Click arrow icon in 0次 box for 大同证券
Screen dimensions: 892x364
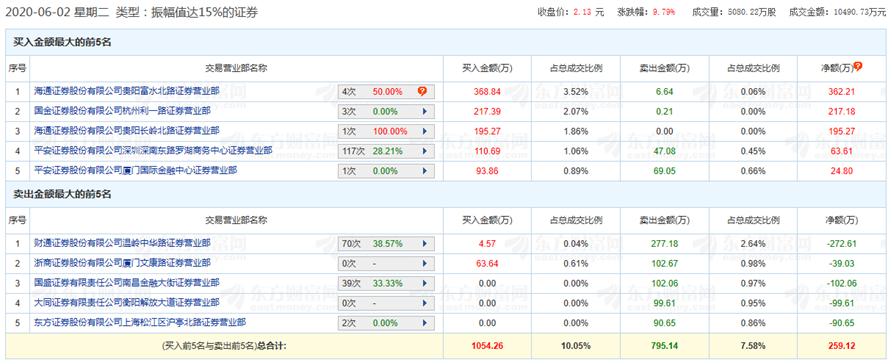(x=424, y=303)
